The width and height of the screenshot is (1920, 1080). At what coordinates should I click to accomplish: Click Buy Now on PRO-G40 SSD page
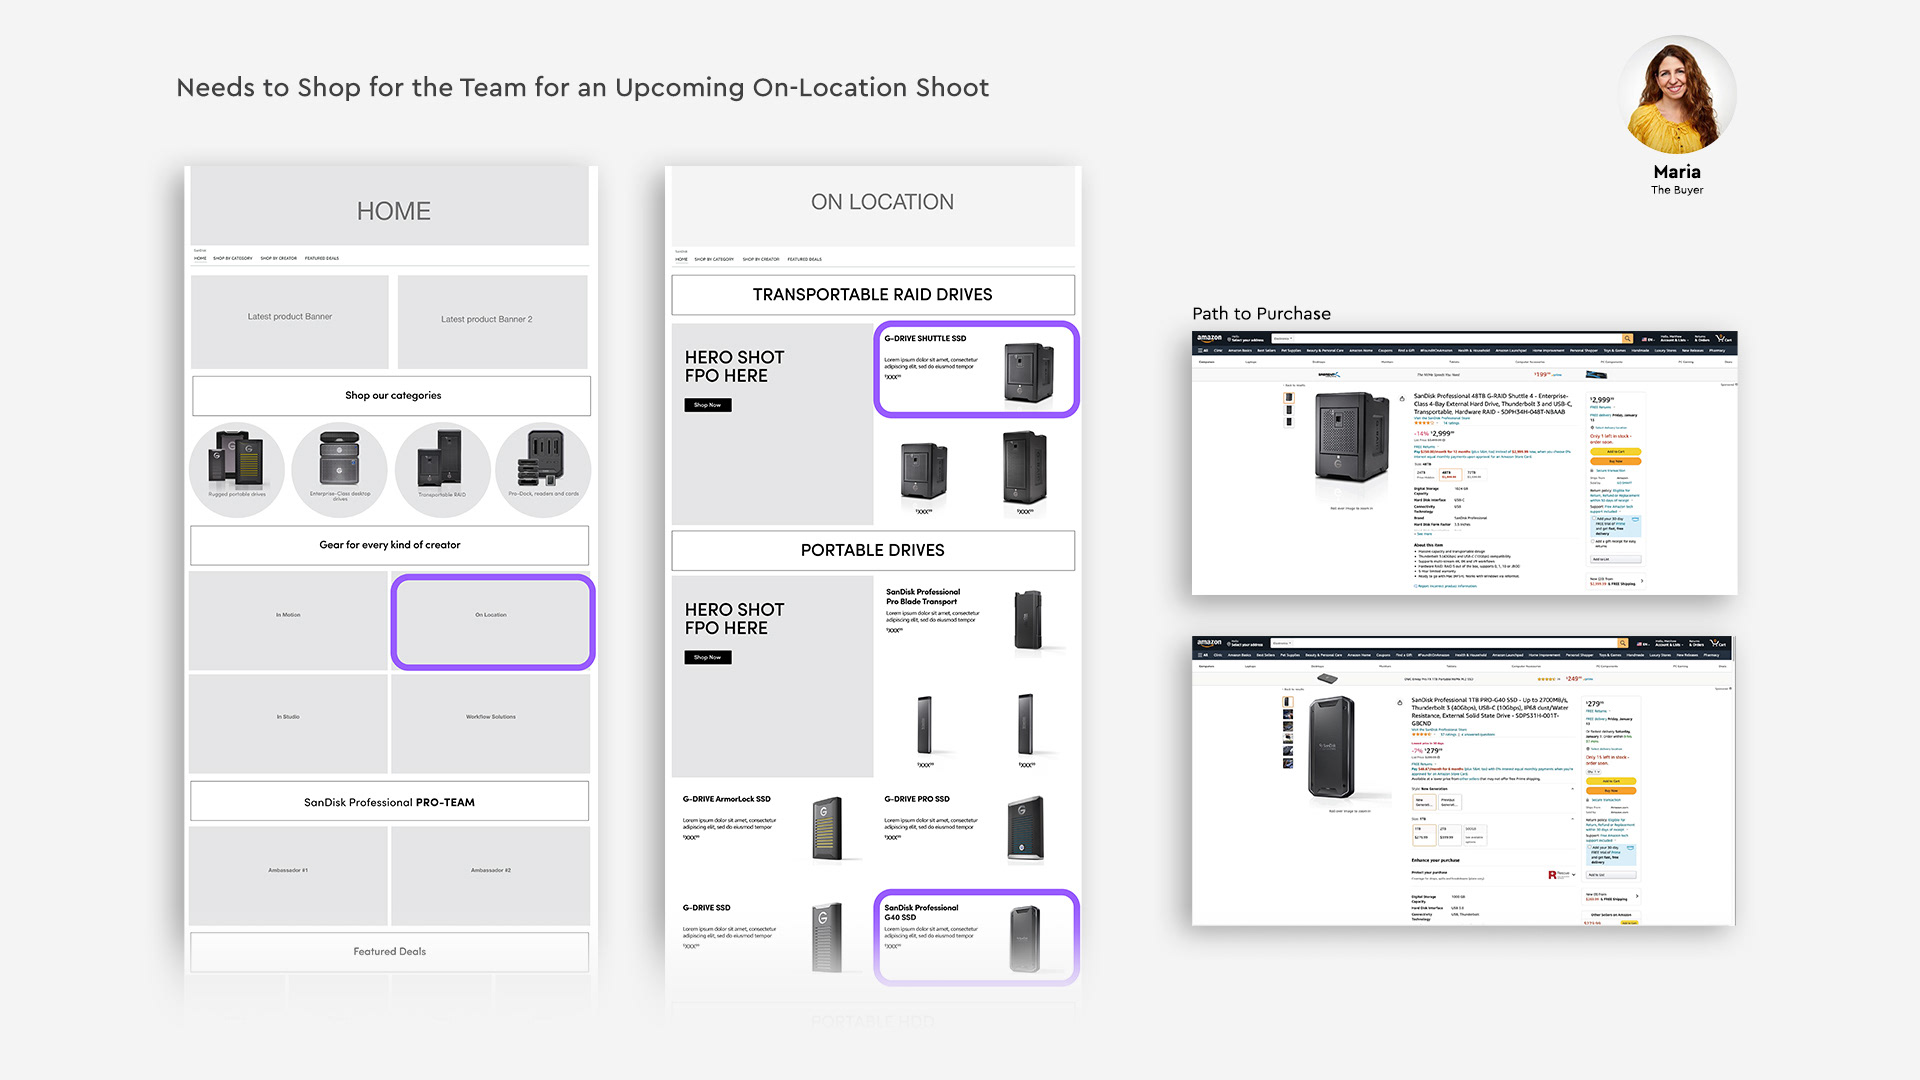1611,791
